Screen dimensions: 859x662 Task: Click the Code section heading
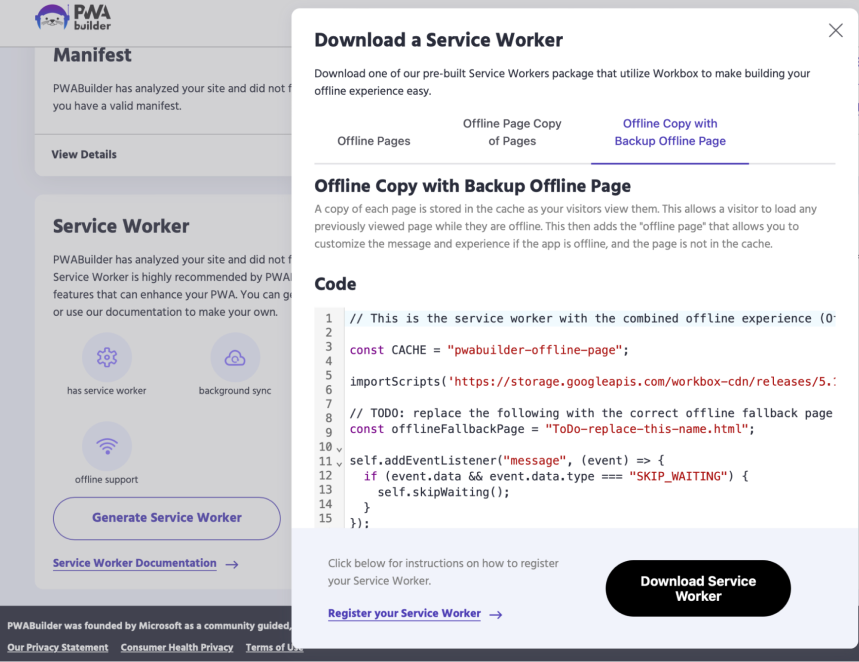point(335,284)
